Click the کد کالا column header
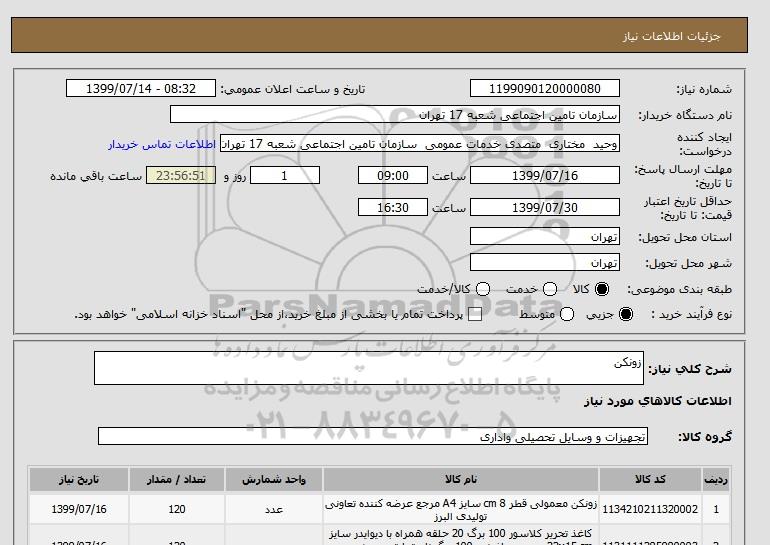This screenshot has height=545, width=770. pos(650,480)
